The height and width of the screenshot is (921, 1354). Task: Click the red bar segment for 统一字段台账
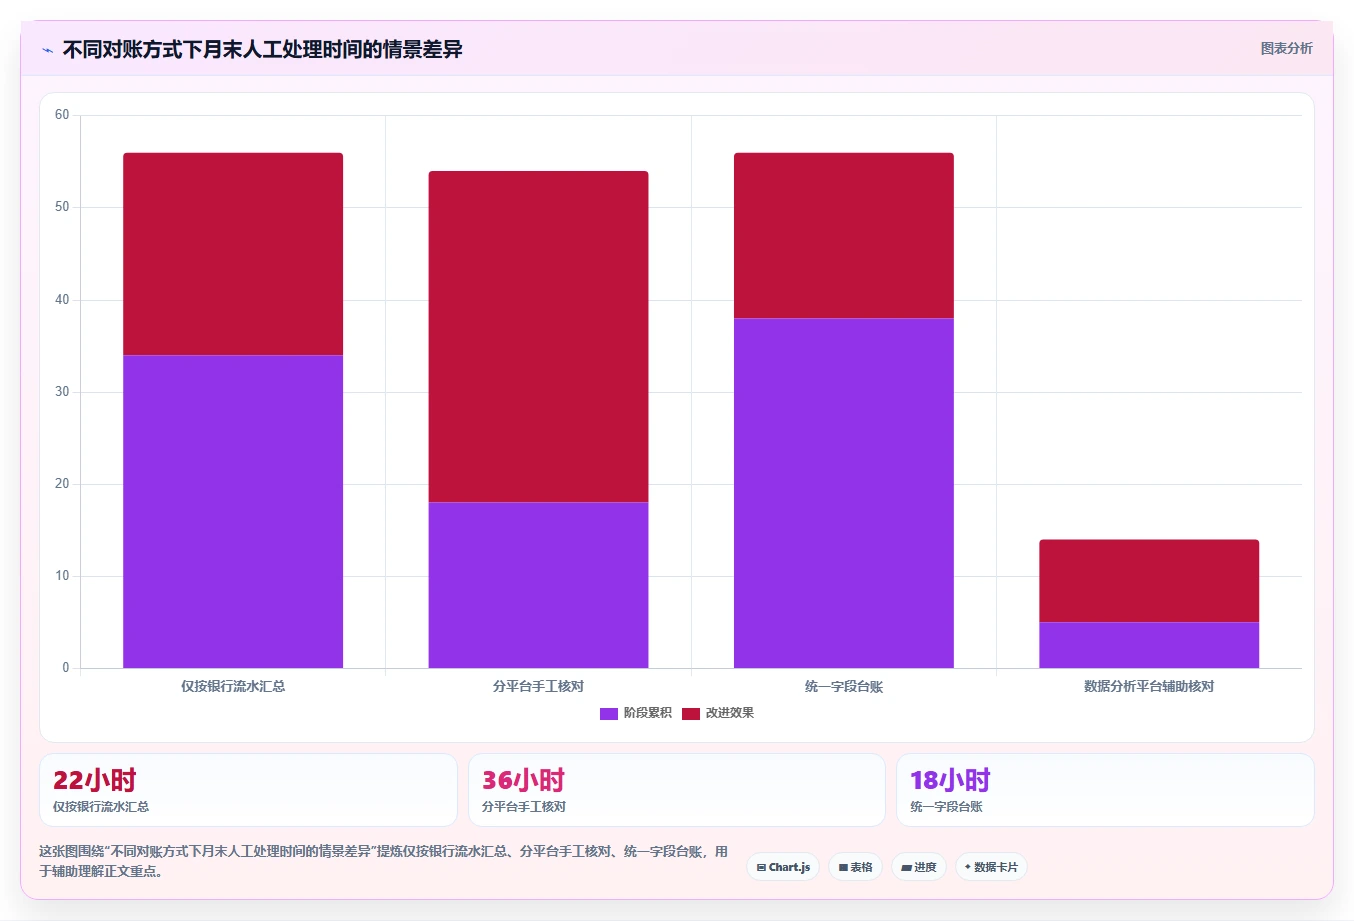point(844,235)
